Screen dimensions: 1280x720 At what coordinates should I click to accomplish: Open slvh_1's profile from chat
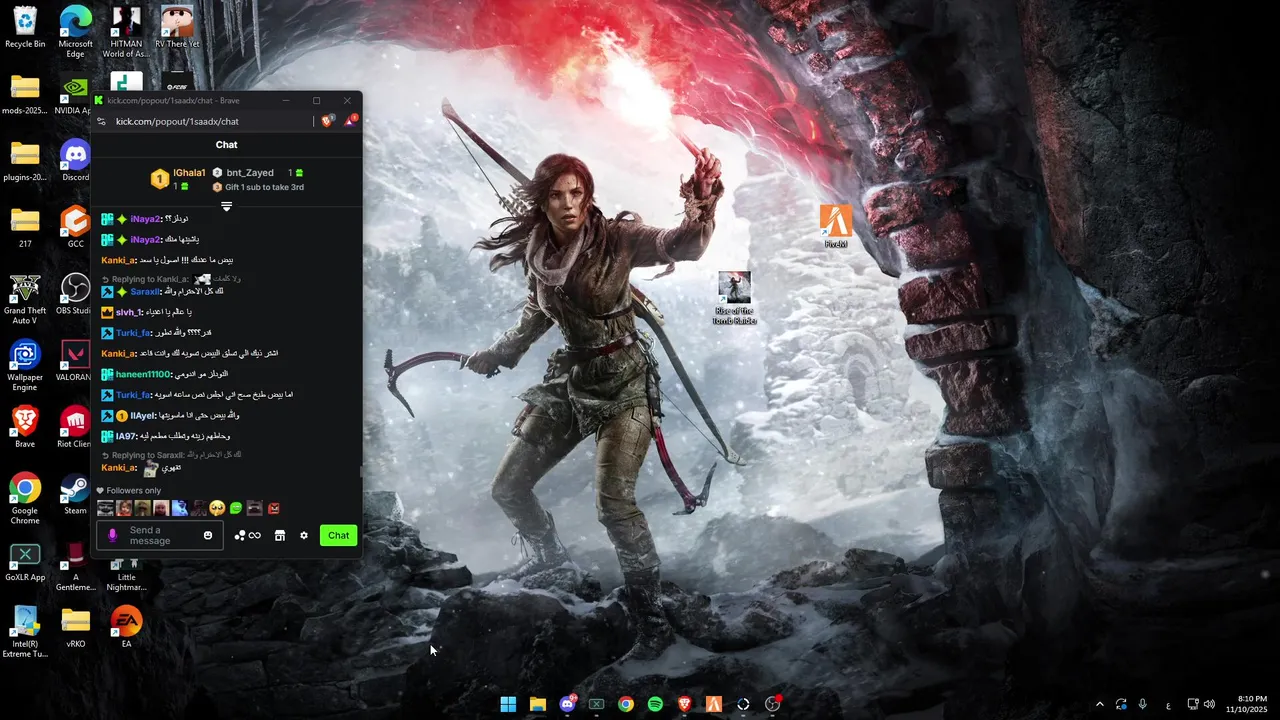tap(129, 312)
